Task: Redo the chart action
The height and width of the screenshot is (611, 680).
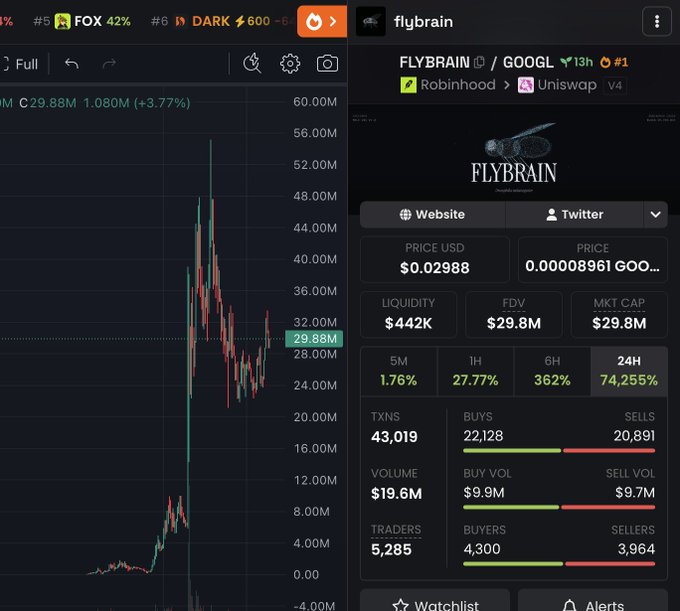Action: point(109,64)
